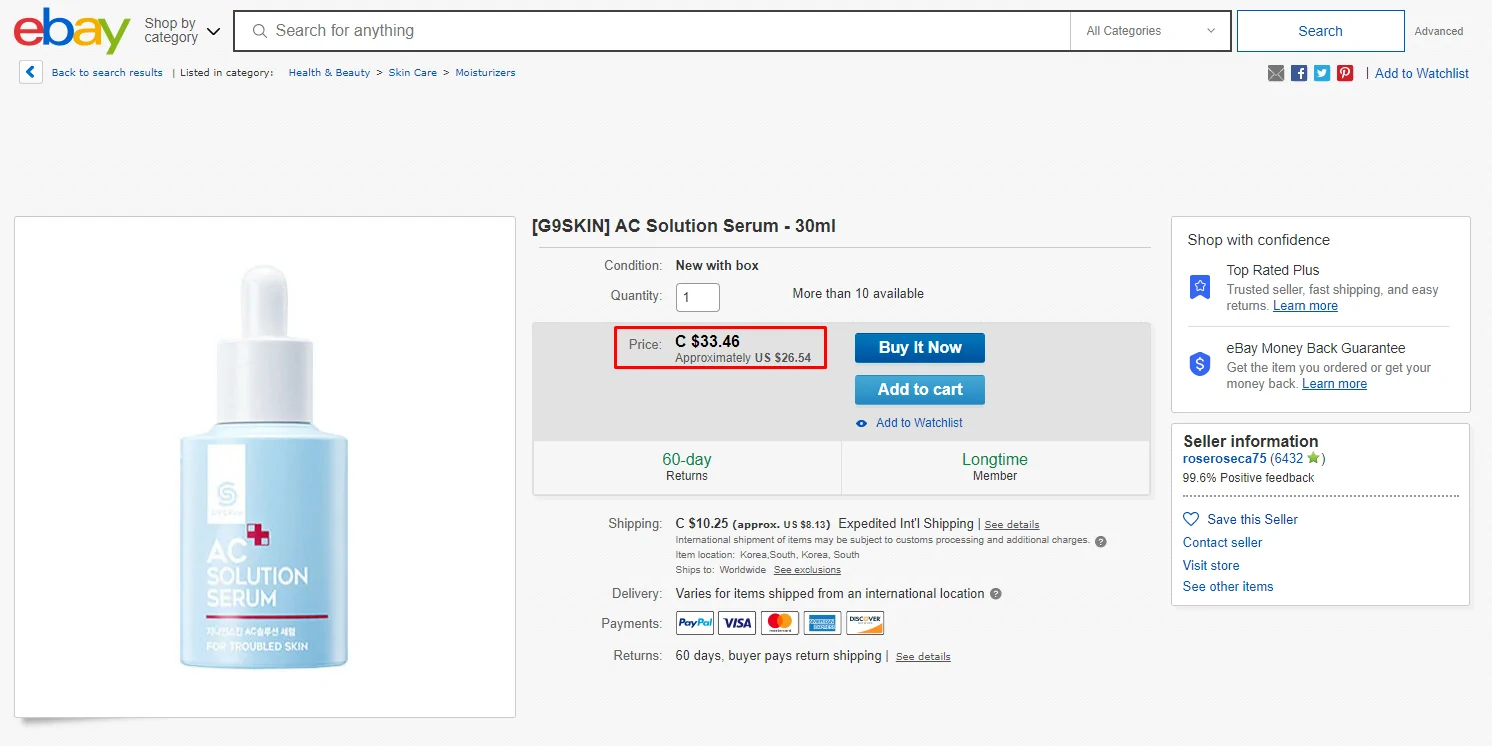The width and height of the screenshot is (1492, 746).
Task: Open the Moisturizers breadcrumb category
Action: click(x=485, y=73)
